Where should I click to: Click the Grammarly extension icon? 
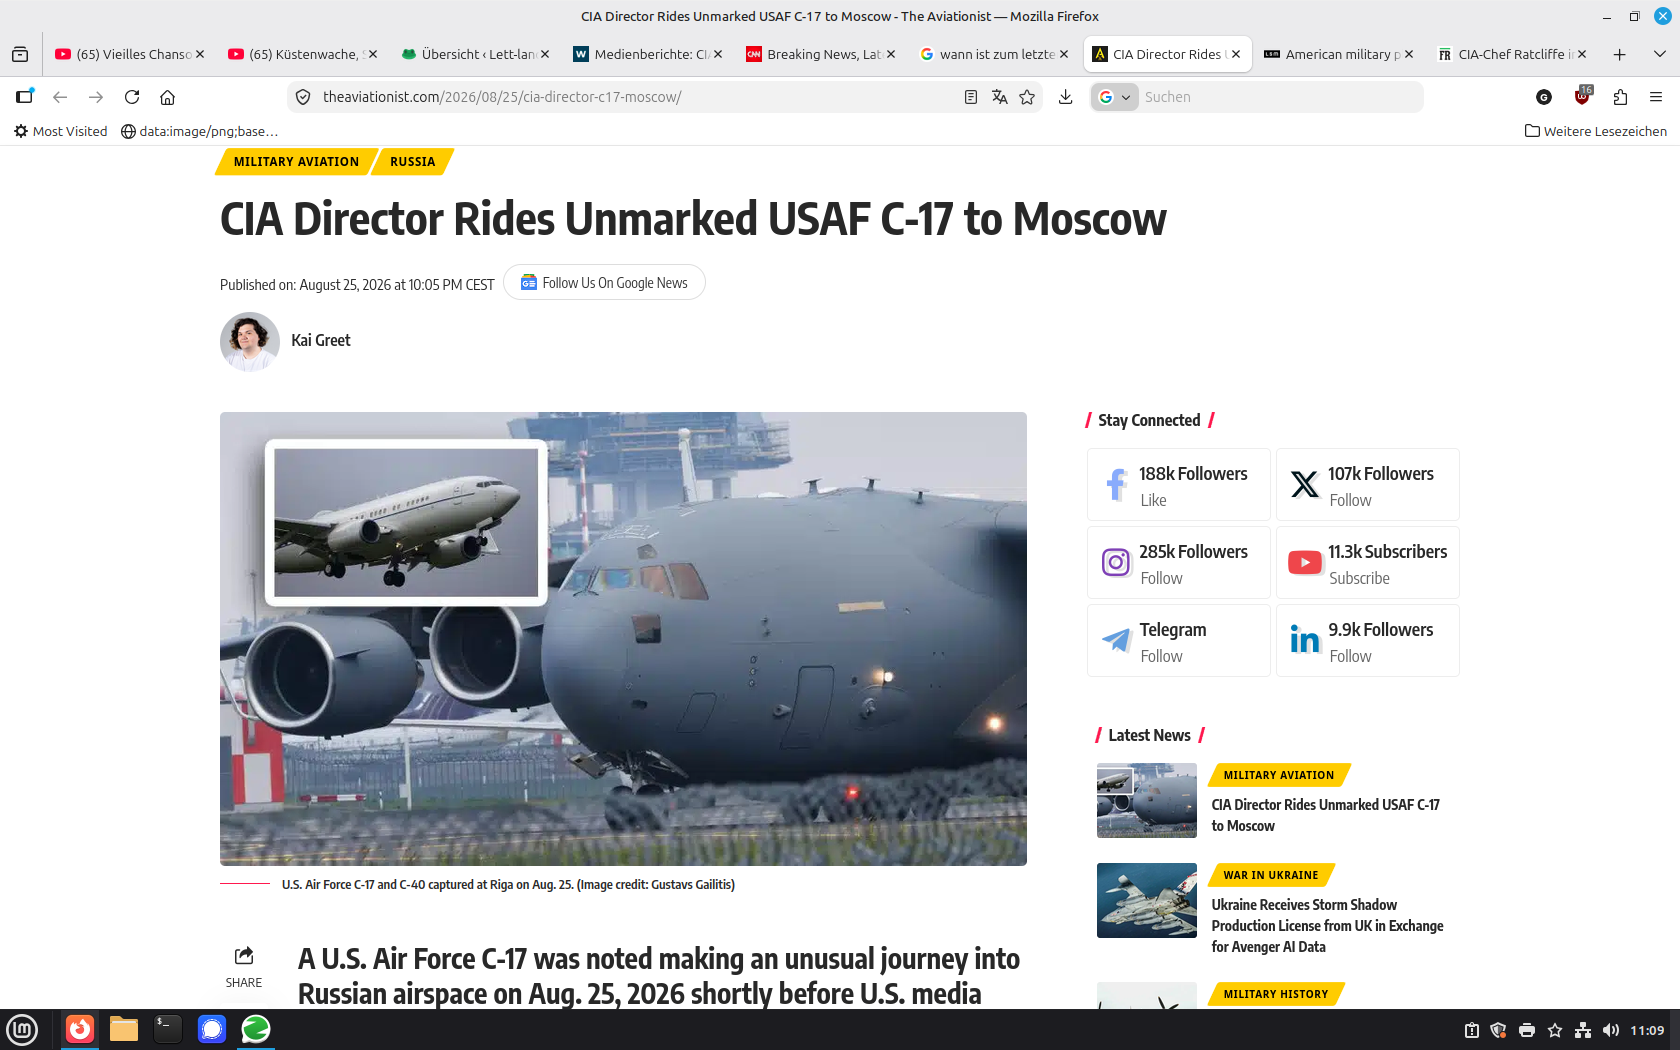tap(1544, 97)
